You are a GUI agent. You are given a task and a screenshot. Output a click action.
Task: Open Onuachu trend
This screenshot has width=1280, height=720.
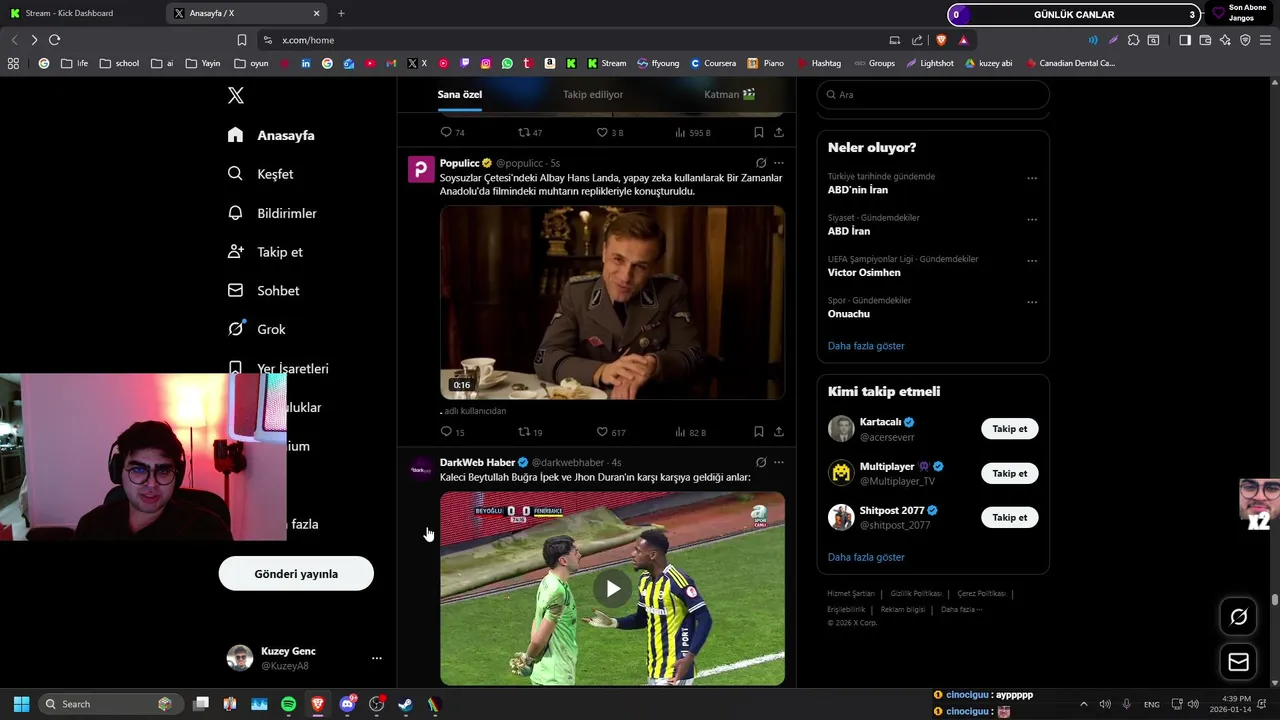[849, 314]
